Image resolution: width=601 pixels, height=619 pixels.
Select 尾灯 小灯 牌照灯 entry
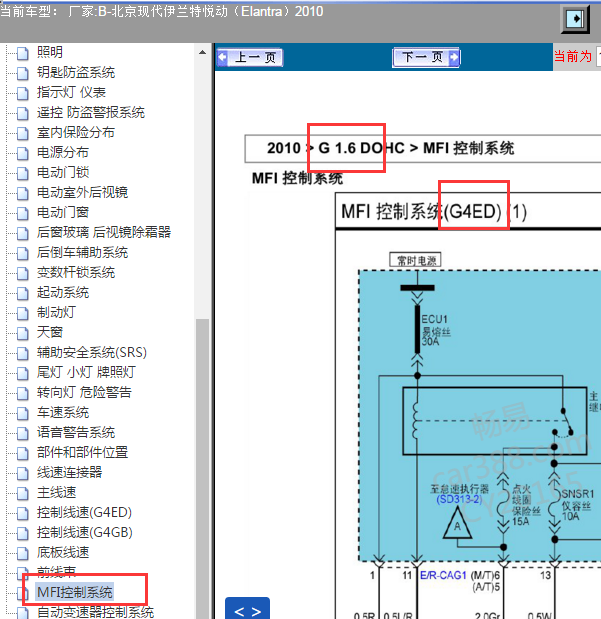(x=86, y=372)
